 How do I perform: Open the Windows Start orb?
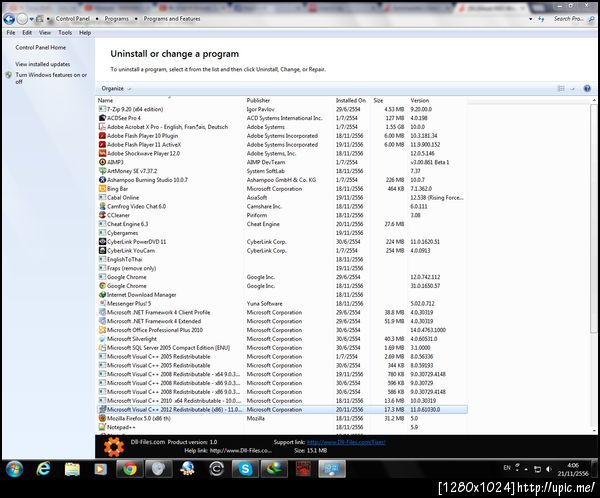tap(14, 469)
